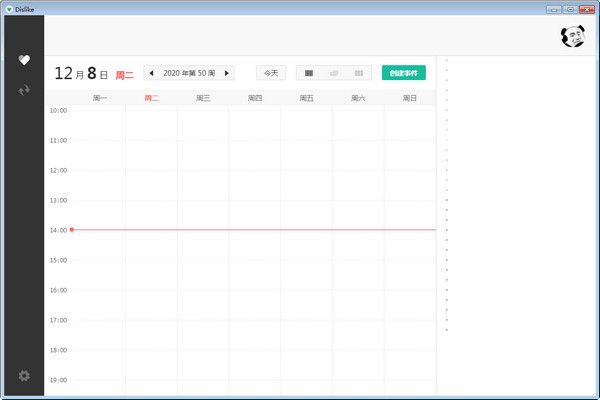Switch to the middle calendar view icon
The height and width of the screenshot is (400, 600).
[334, 73]
